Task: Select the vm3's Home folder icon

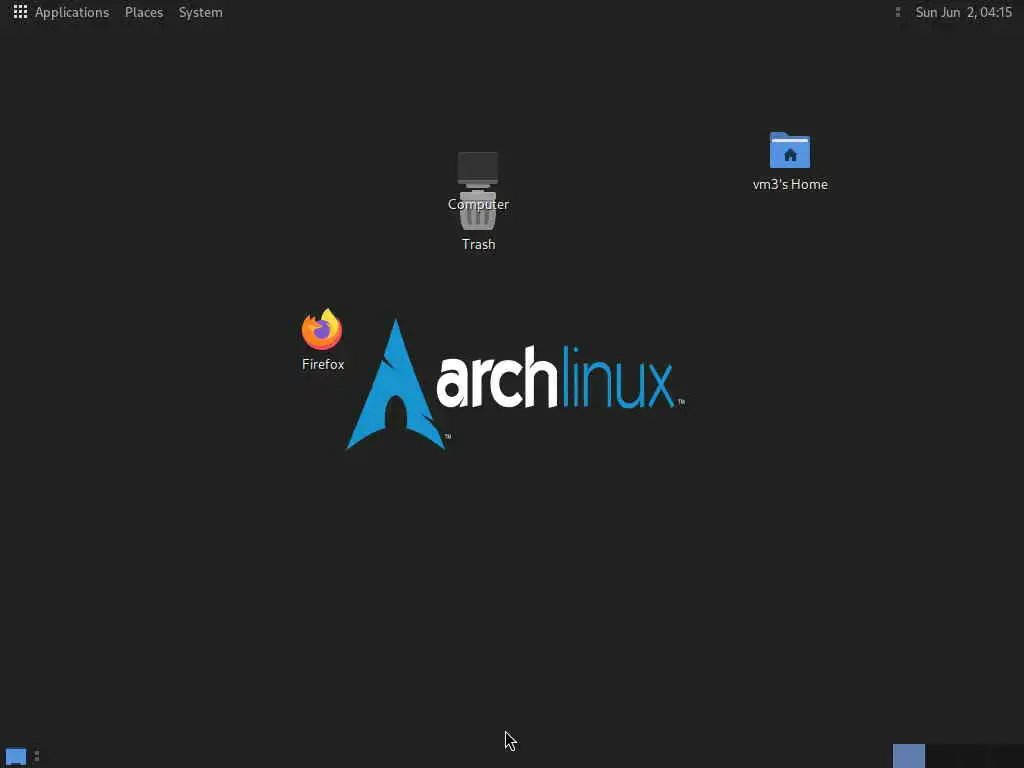Action: 790,150
